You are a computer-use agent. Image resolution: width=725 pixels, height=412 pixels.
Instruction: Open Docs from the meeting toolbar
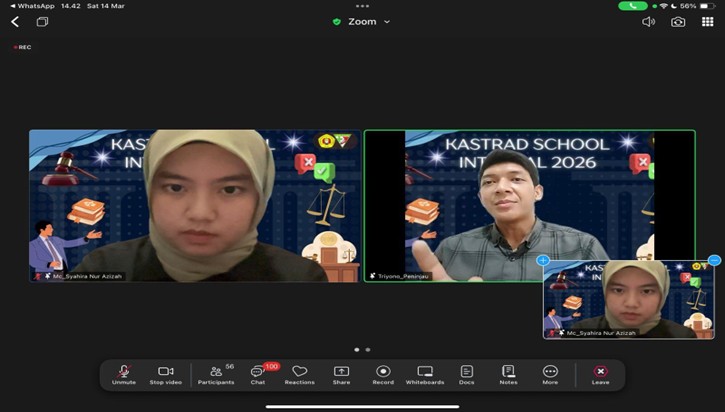[466, 373]
